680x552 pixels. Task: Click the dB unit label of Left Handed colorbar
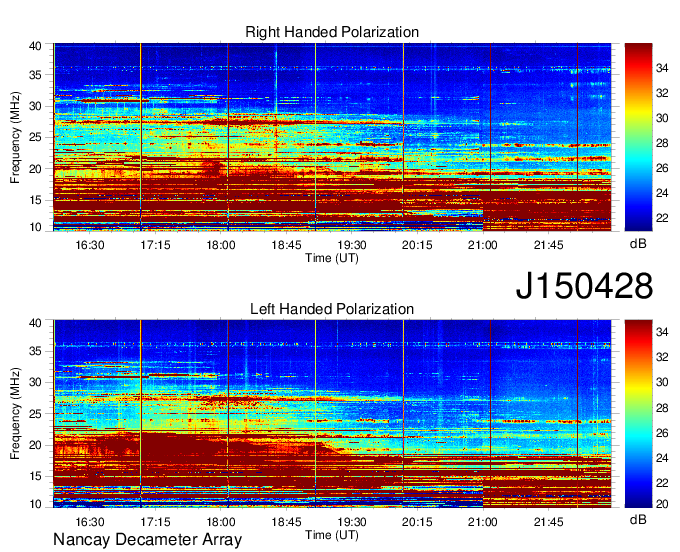638,519
